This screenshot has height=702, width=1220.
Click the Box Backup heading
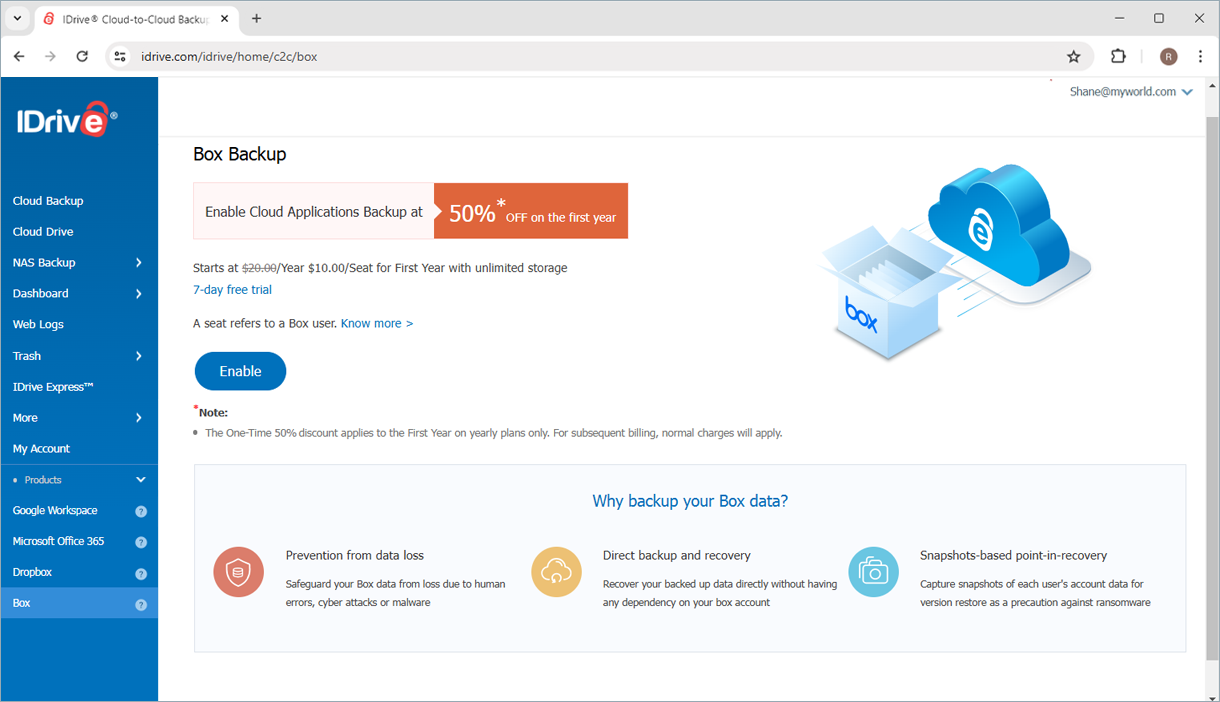pyautogui.click(x=240, y=155)
